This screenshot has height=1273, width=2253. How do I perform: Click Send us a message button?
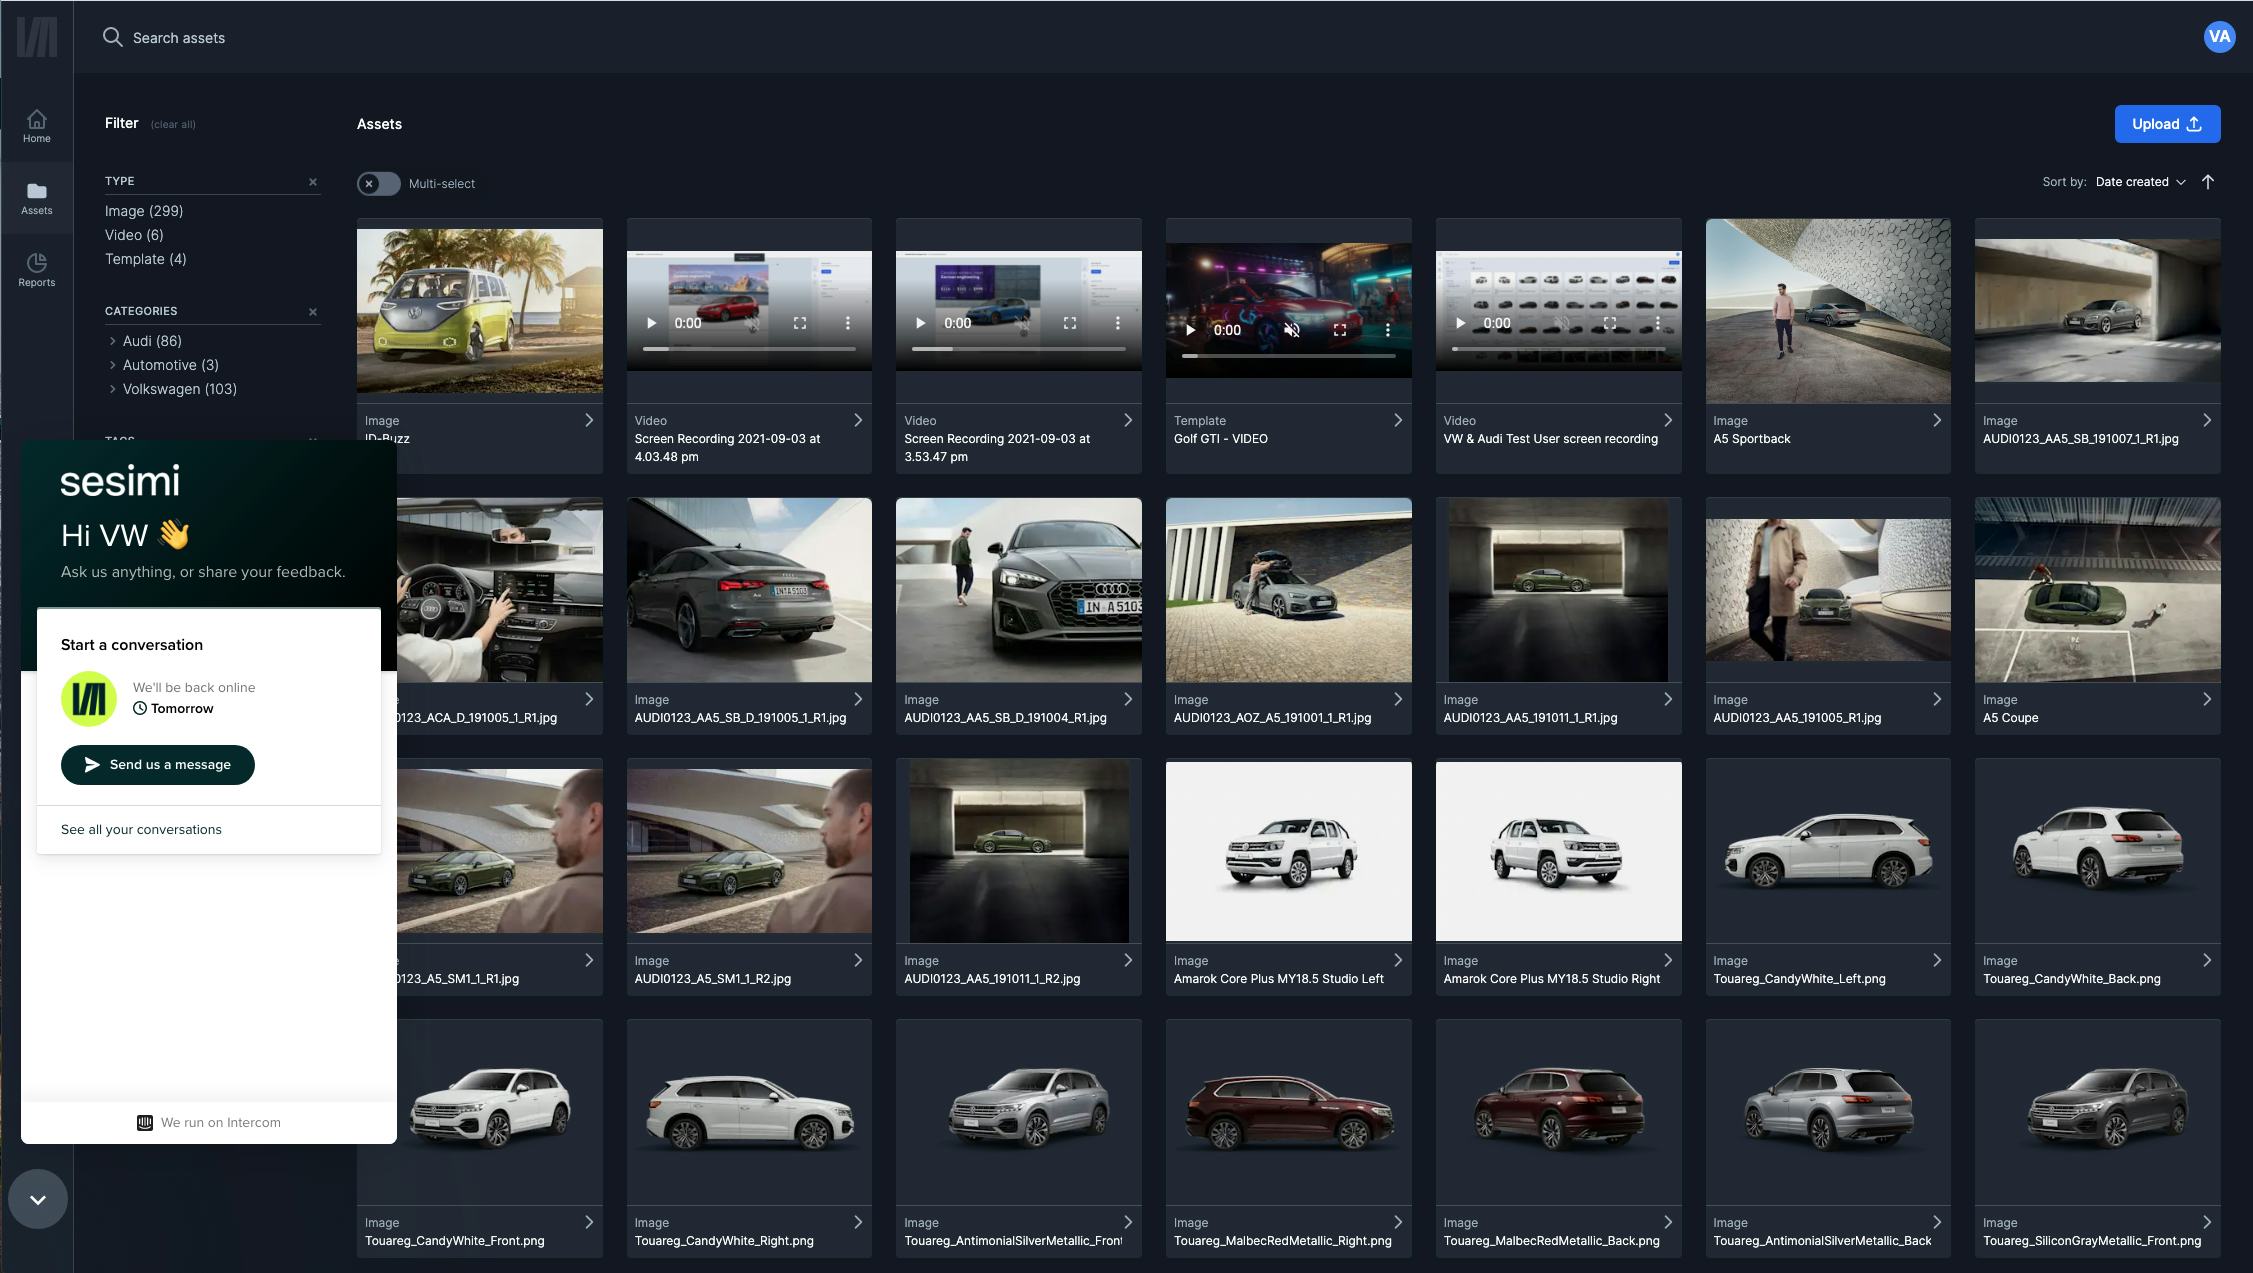[158, 765]
